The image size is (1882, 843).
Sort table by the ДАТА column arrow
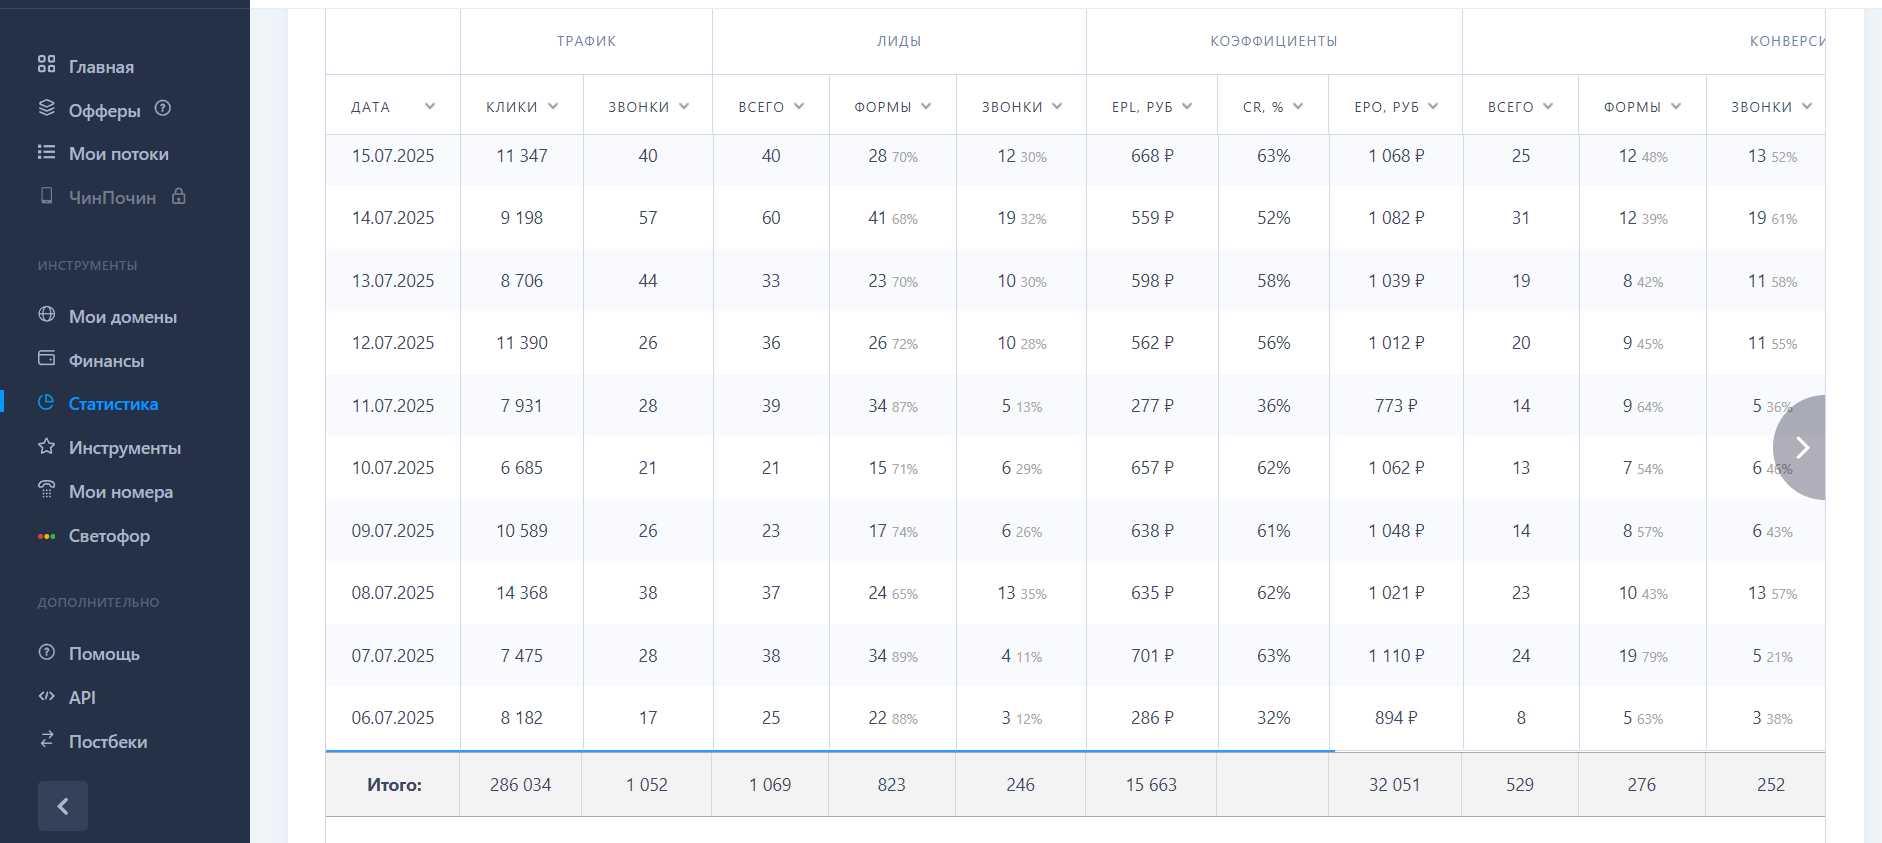point(430,106)
